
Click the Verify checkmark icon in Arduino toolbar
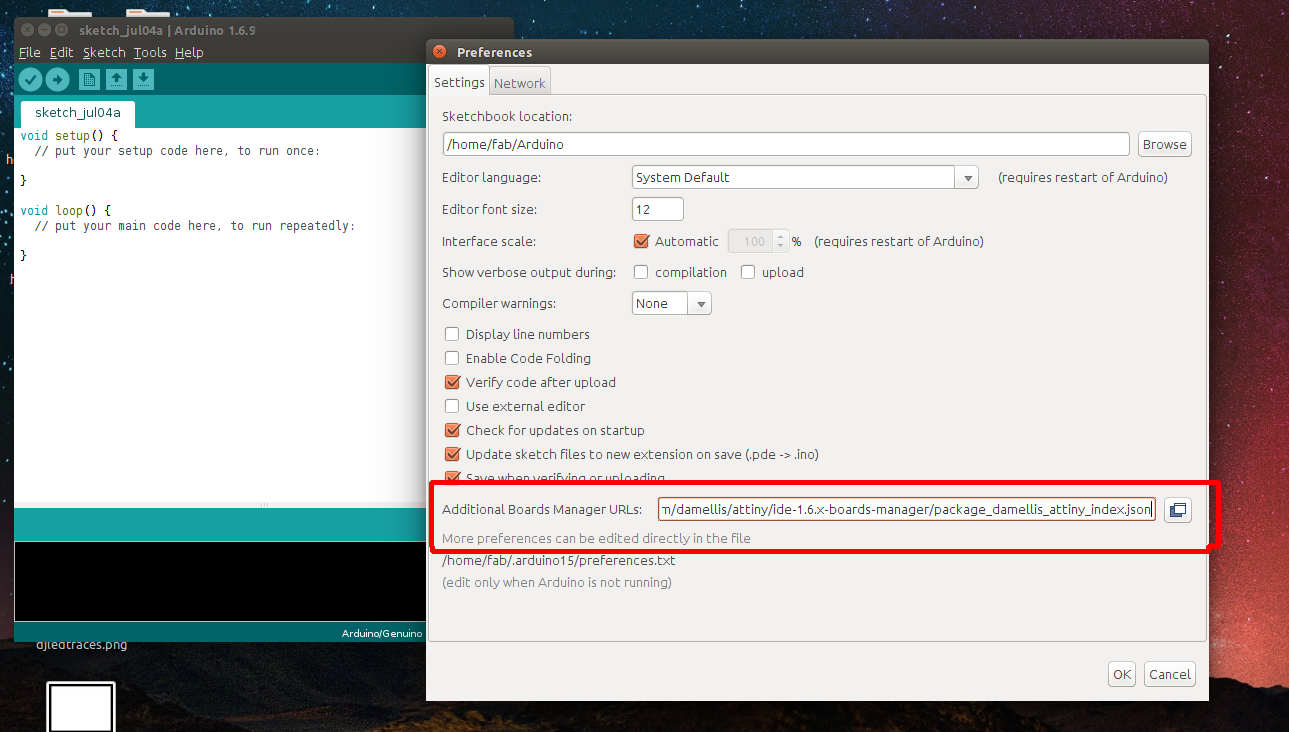[x=31, y=79]
